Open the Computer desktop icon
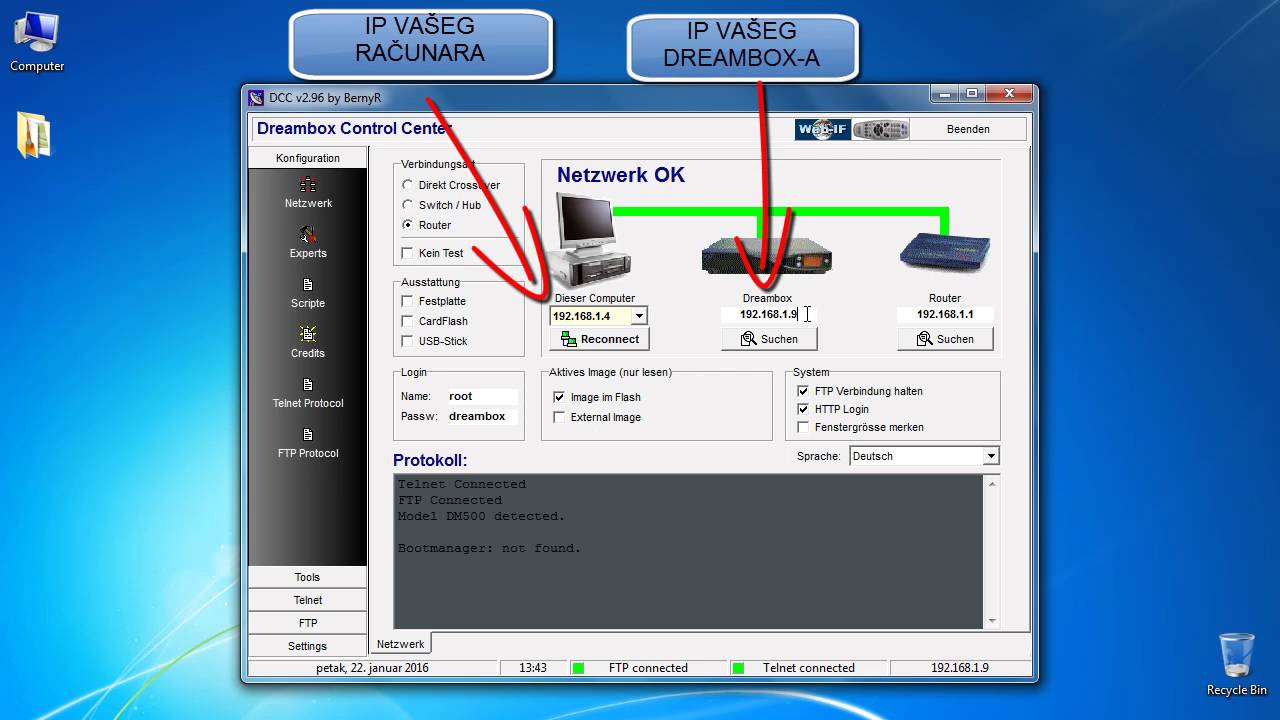 37,42
